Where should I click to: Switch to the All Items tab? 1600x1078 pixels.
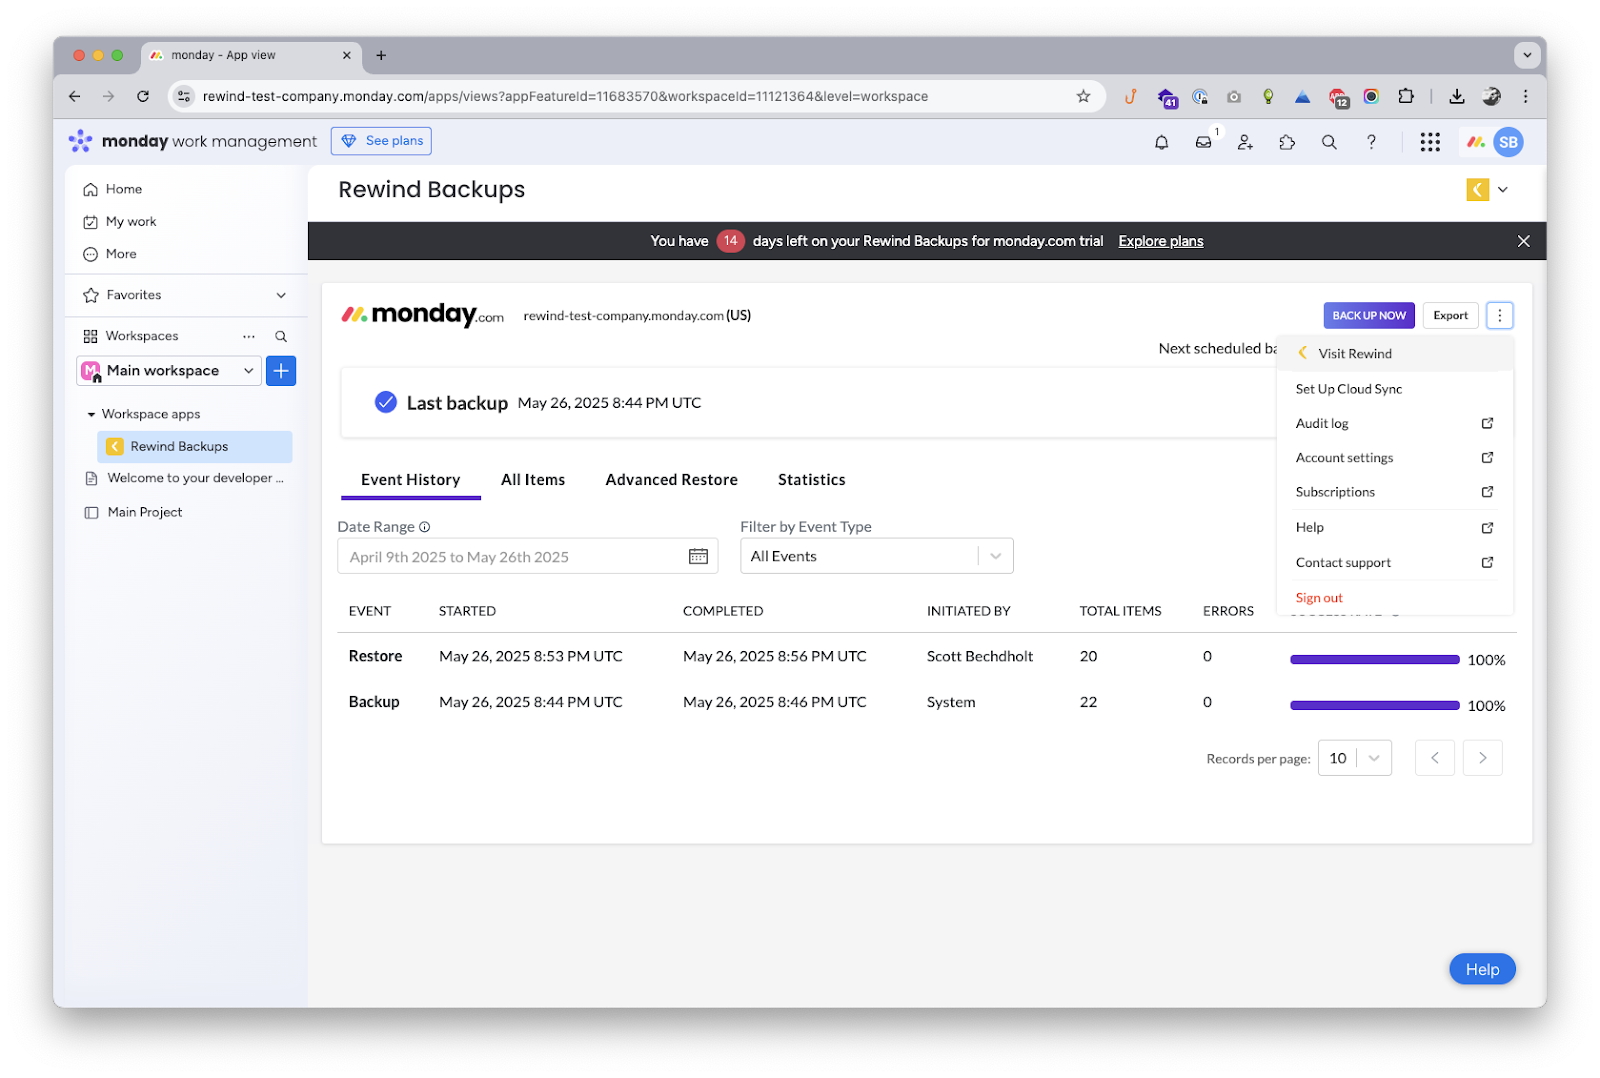click(x=533, y=480)
